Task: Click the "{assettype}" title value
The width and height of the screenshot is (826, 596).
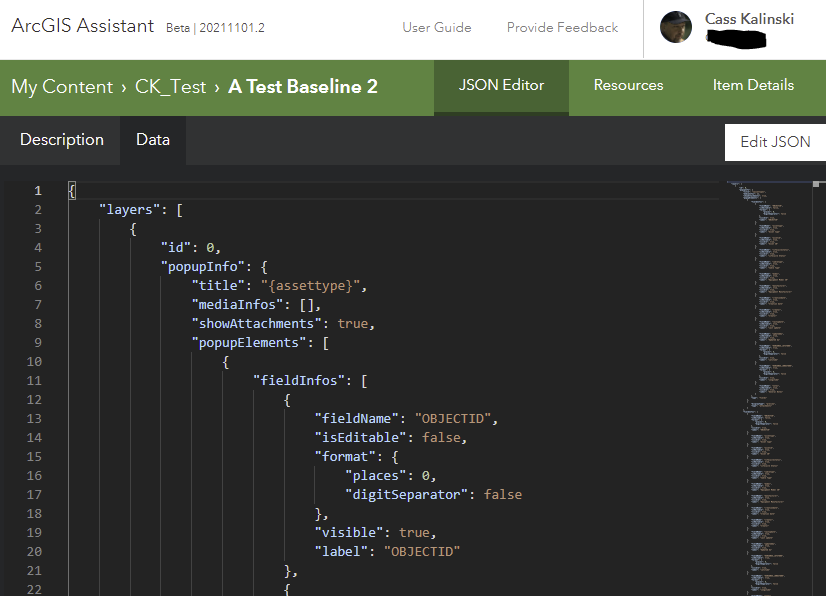Action: click(x=311, y=286)
